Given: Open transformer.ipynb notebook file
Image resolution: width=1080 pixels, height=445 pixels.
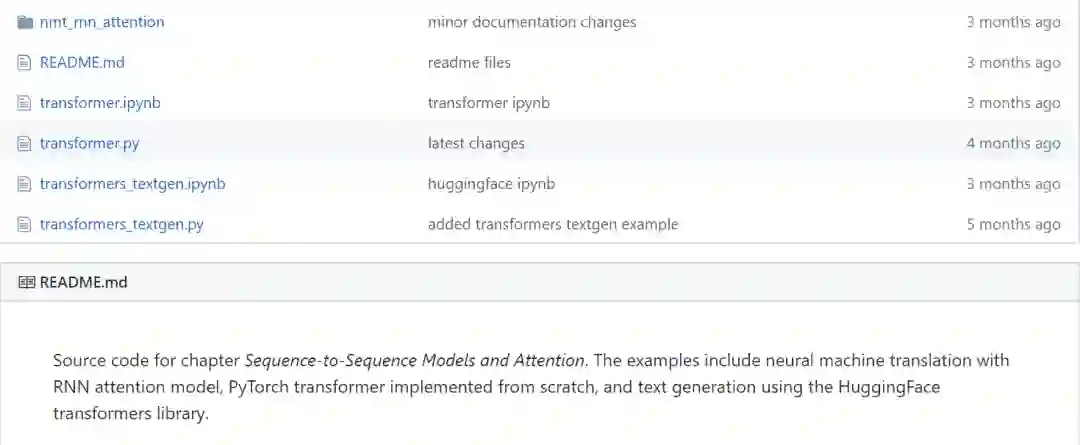Looking at the screenshot, I should point(100,103).
